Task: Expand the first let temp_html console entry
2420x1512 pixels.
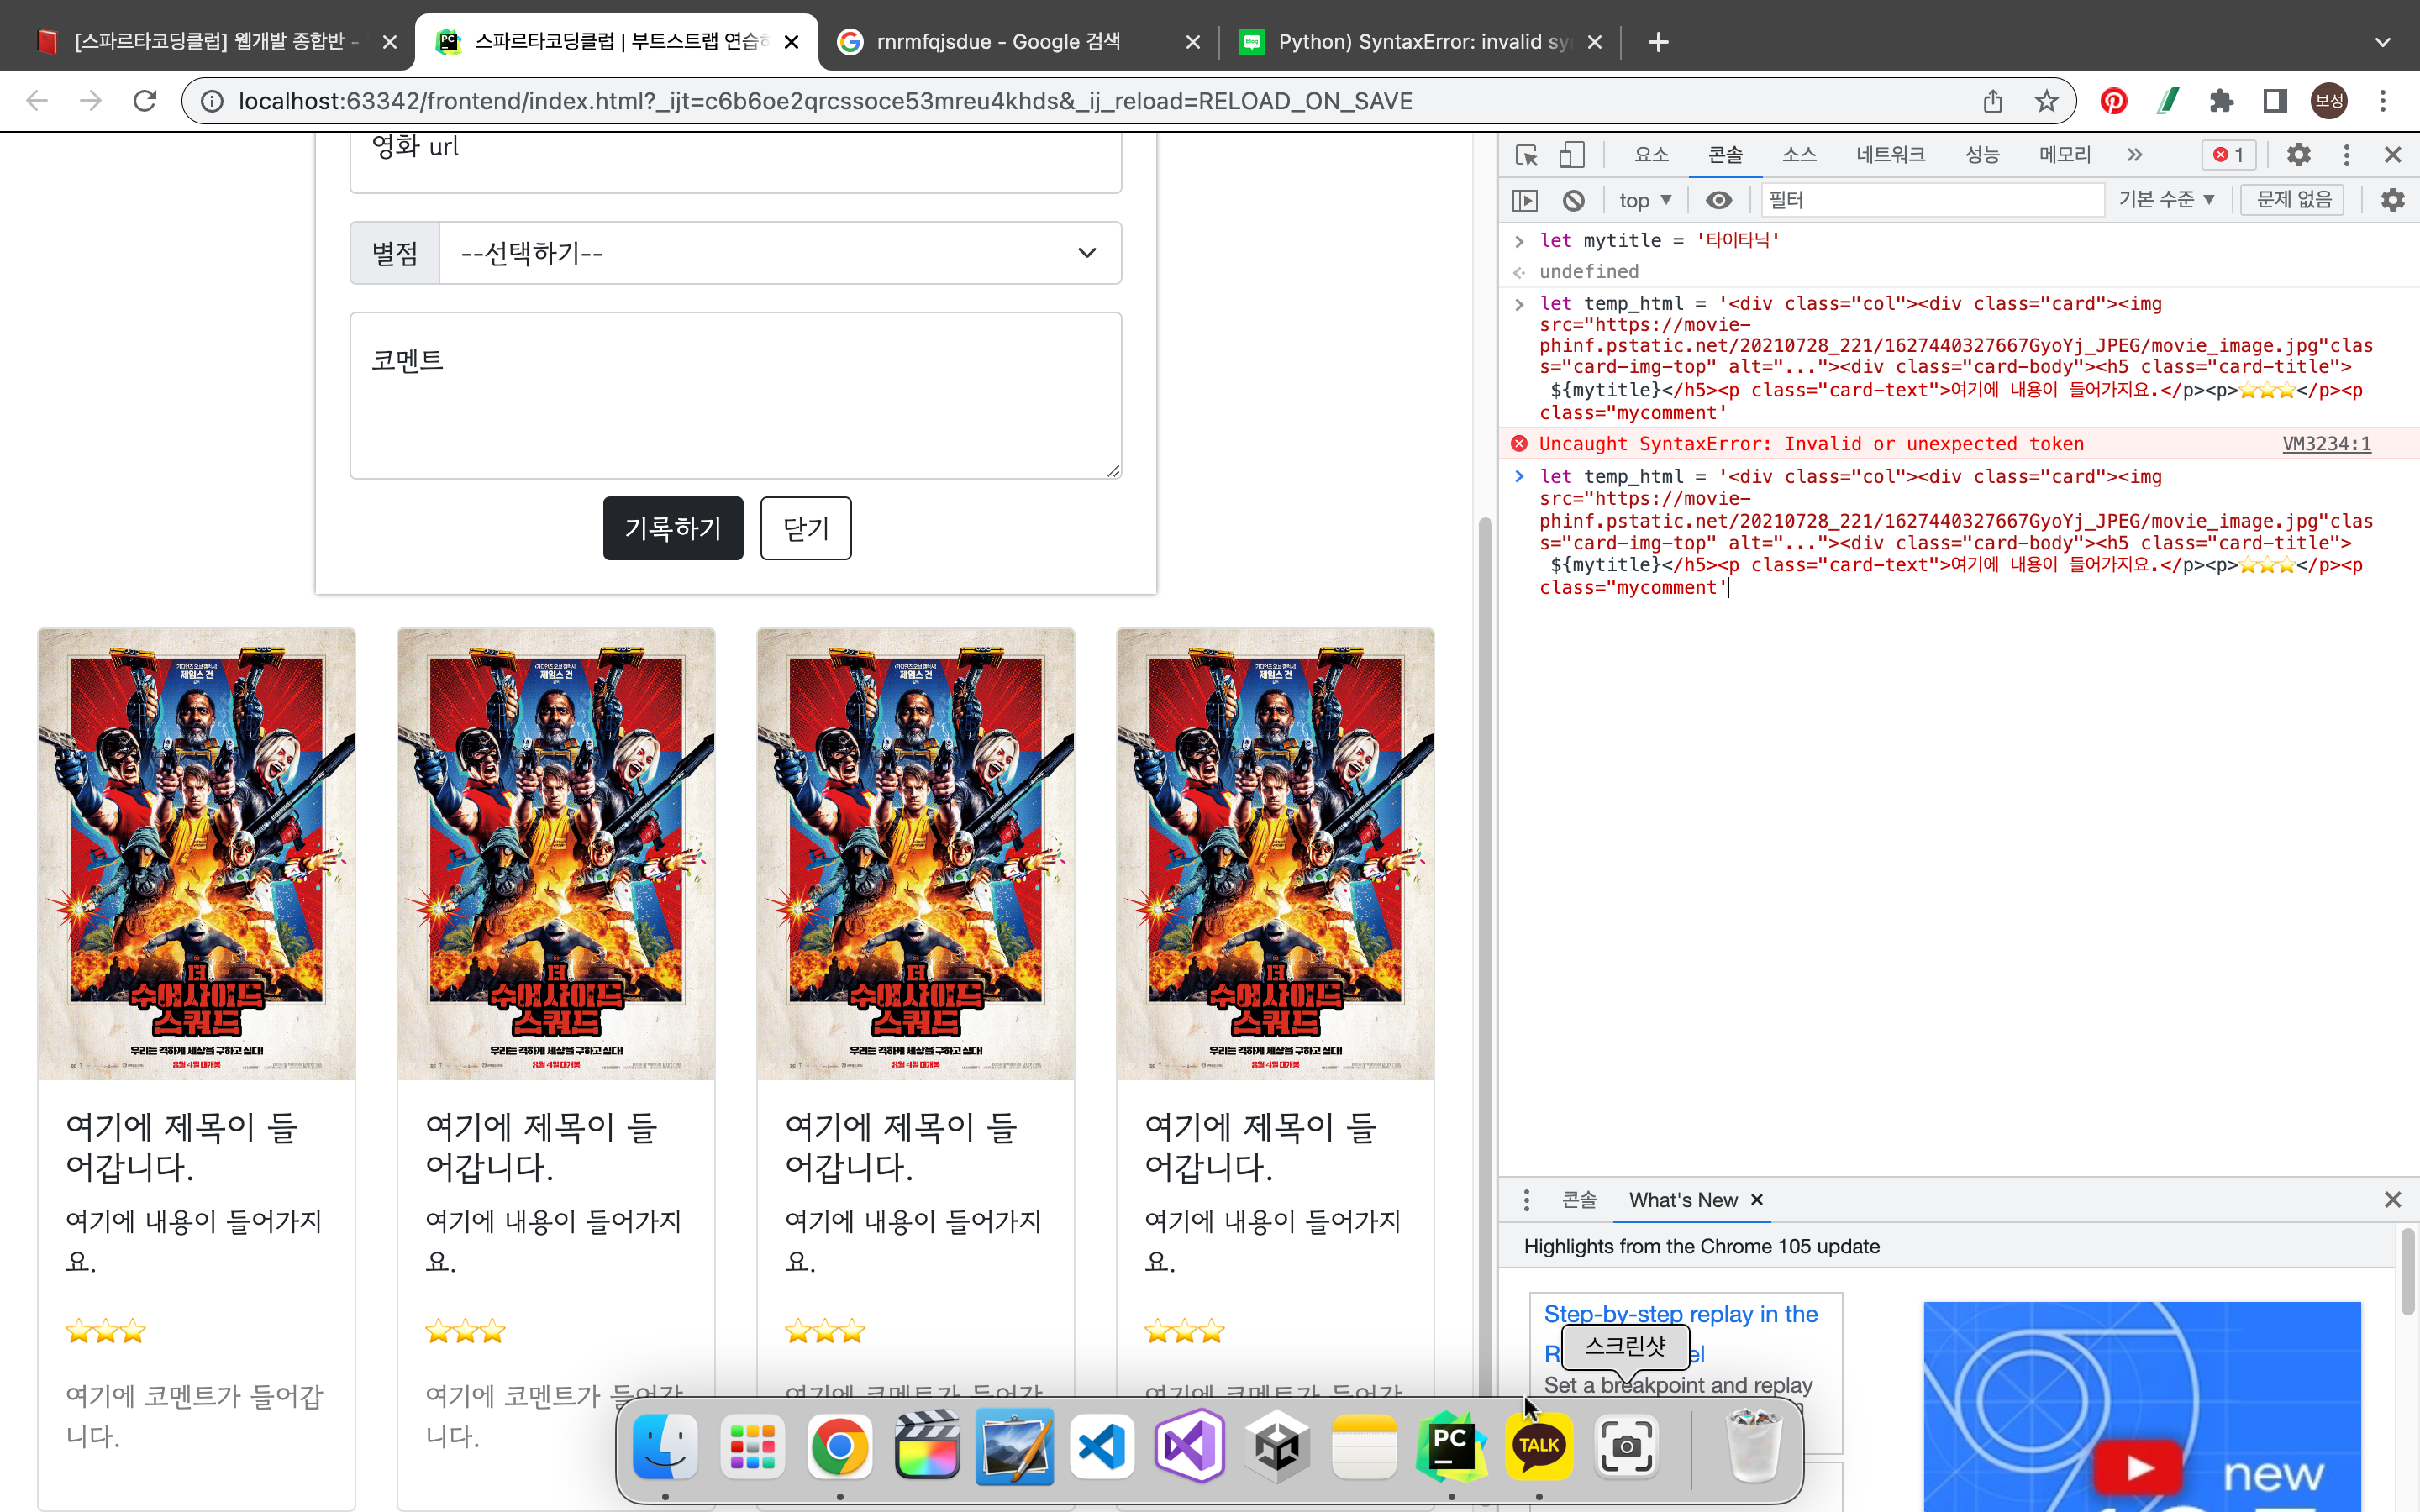Action: (x=1519, y=304)
